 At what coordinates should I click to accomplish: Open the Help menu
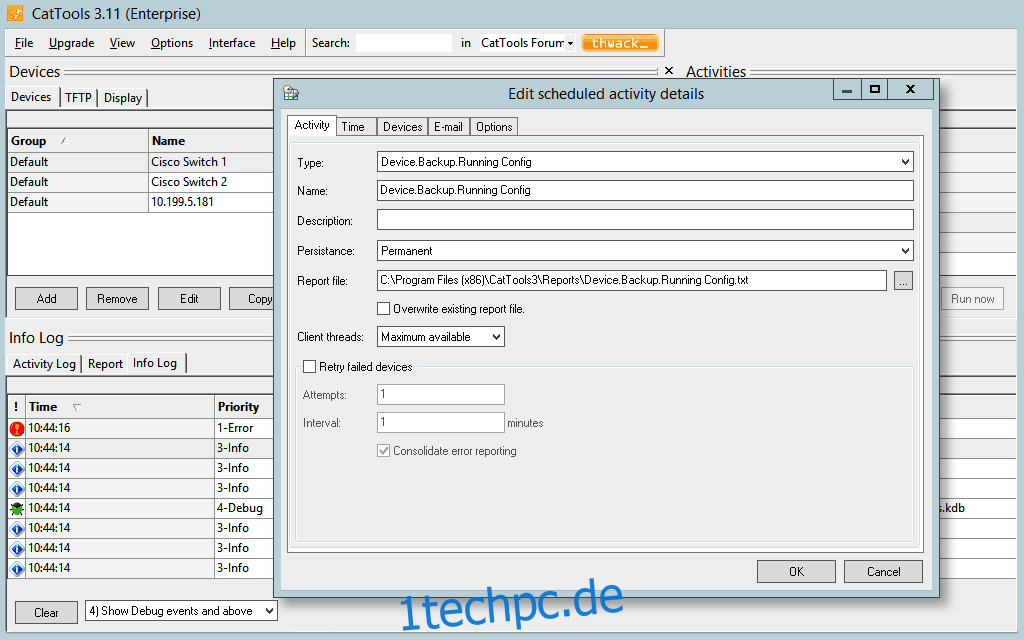tap(283, 43)
